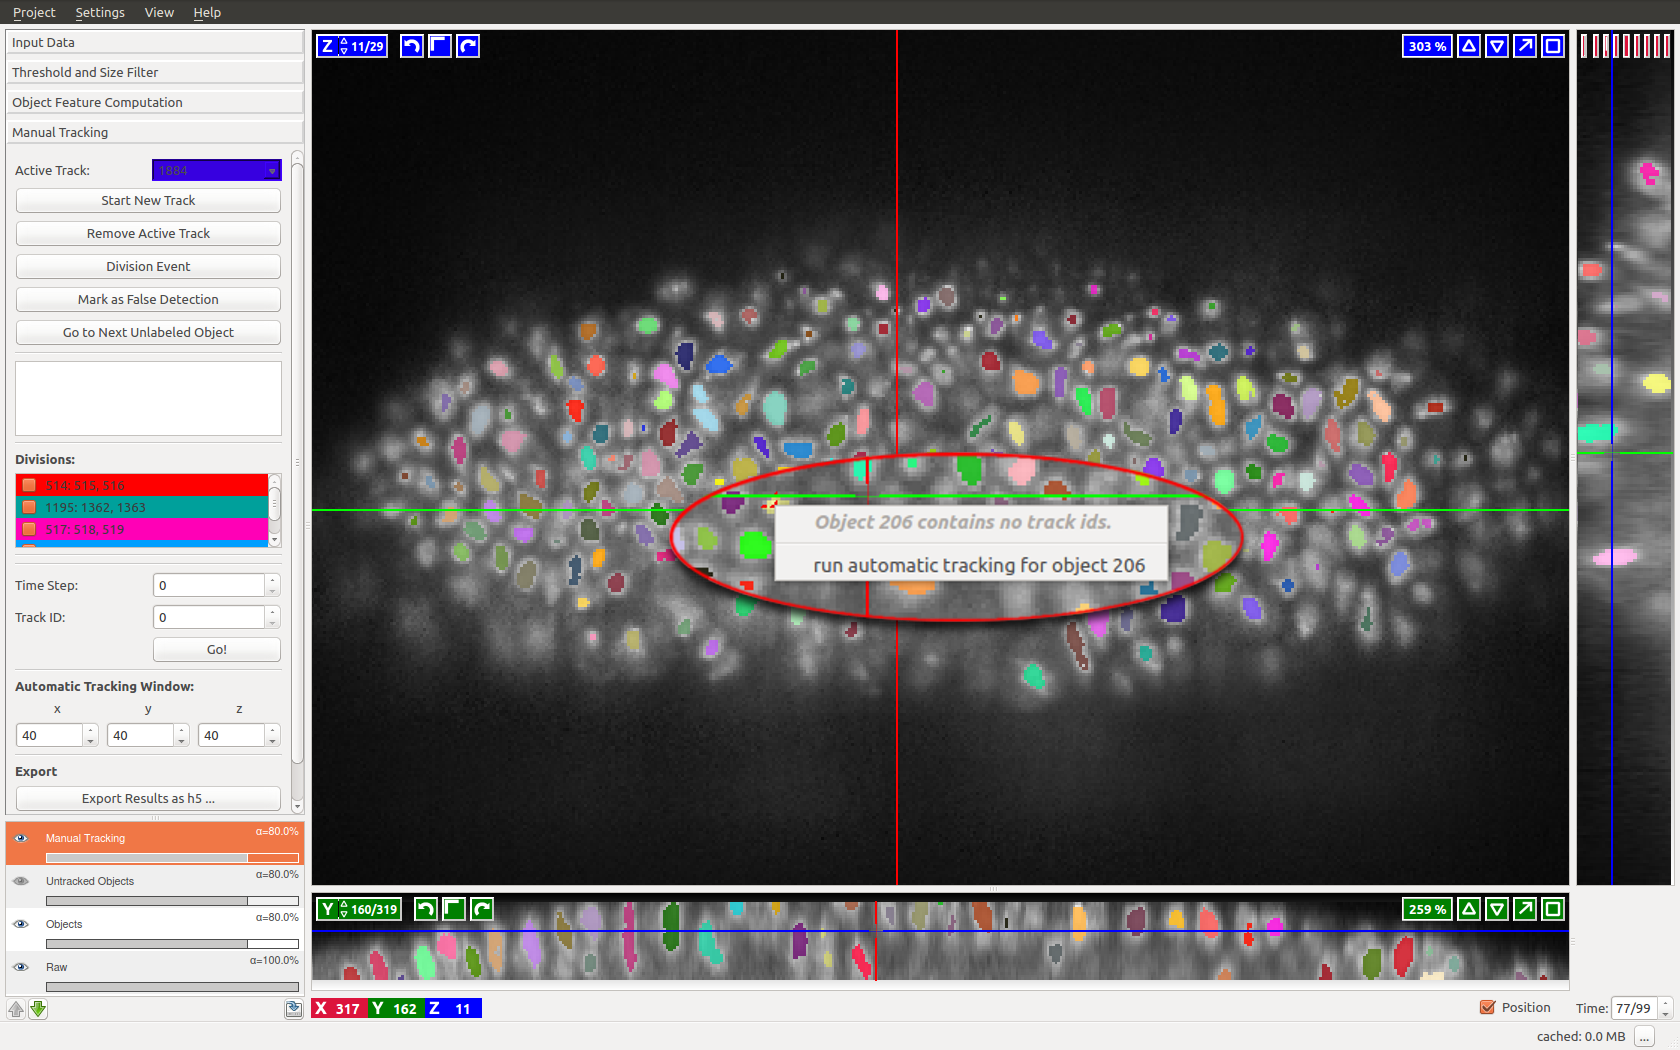Open the Settings menu

point(100,12)
